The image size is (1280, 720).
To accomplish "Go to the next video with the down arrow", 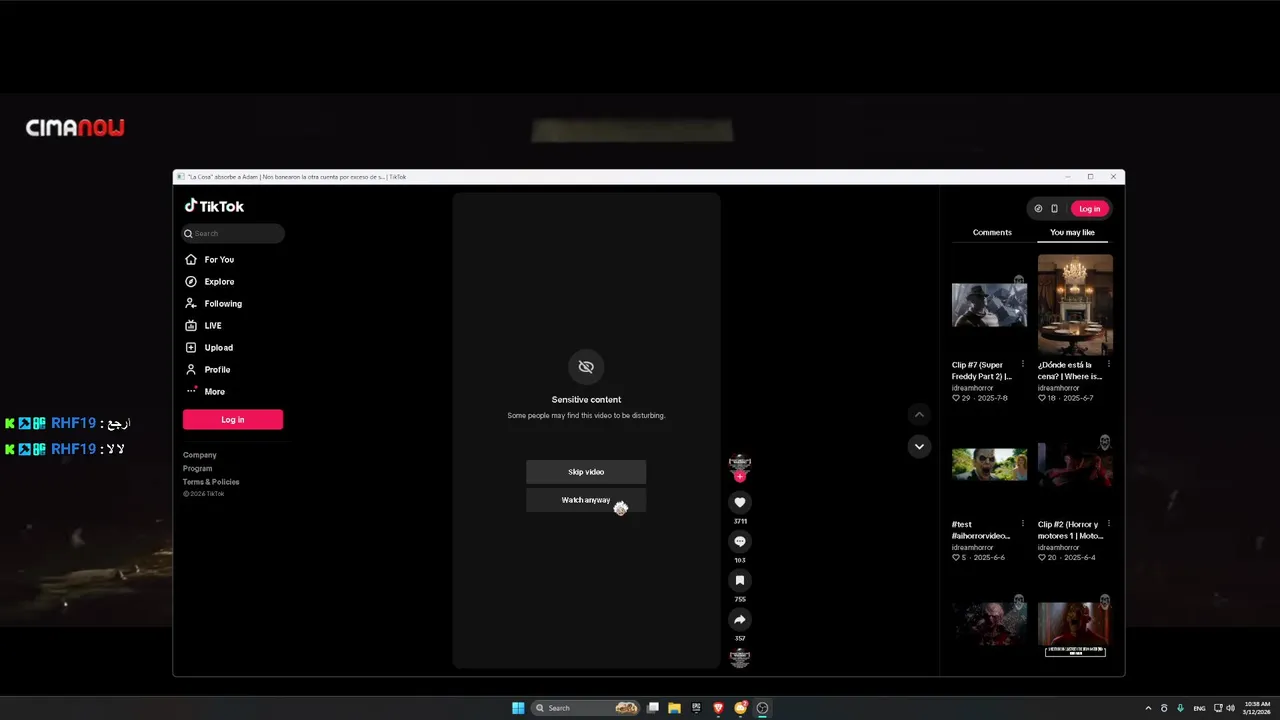I will (919, 446).
